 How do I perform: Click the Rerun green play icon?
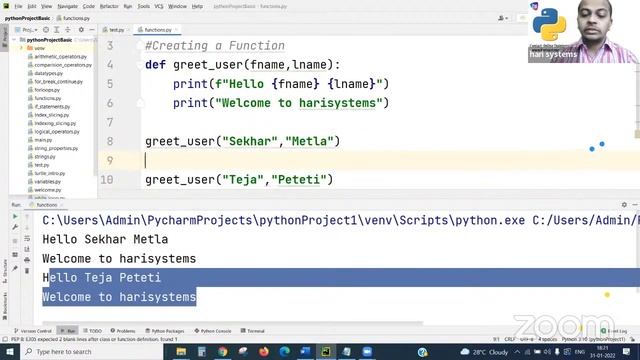(15, 216)
